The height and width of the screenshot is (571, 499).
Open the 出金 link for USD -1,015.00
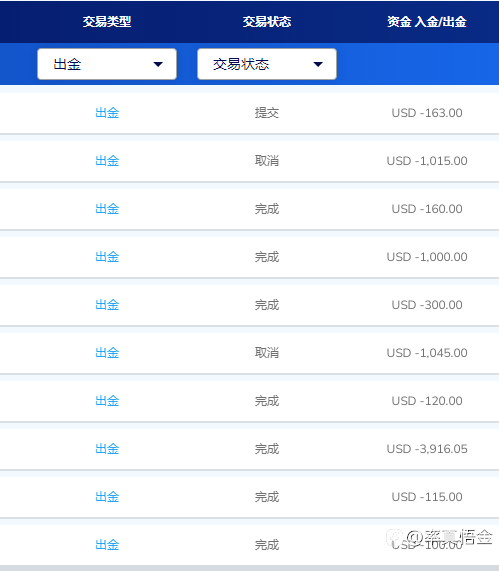click(x=107, y=161)
